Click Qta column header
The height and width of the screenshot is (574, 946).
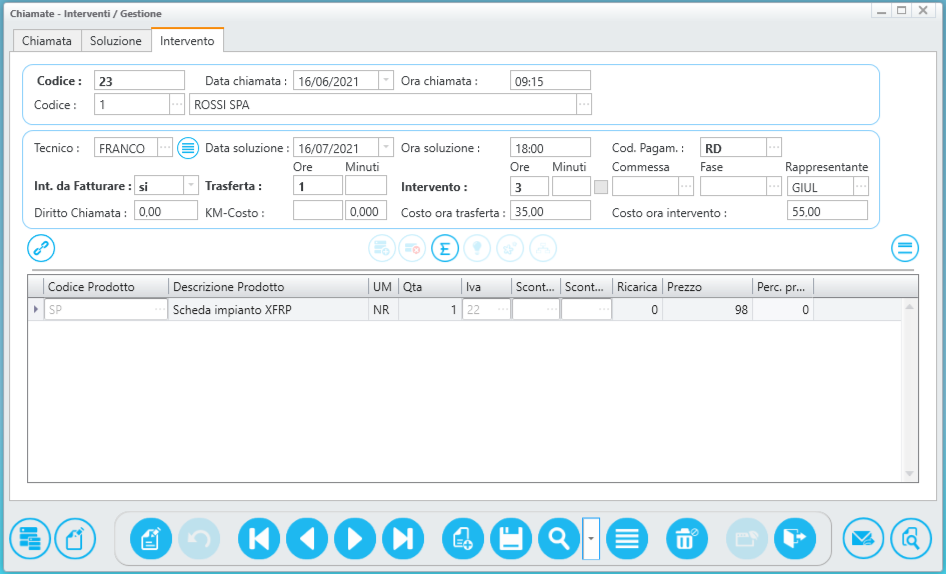(x=430, y=287)
